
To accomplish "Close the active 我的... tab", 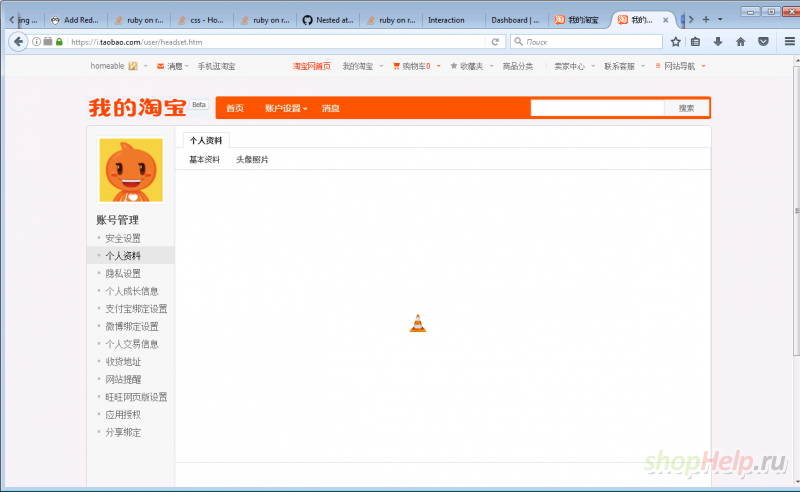I will (x=665, y=20).
